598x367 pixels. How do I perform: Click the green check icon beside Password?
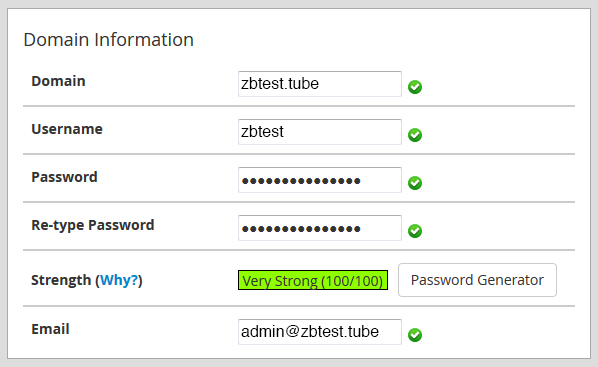pyautogui.click(x=415, y=183)
